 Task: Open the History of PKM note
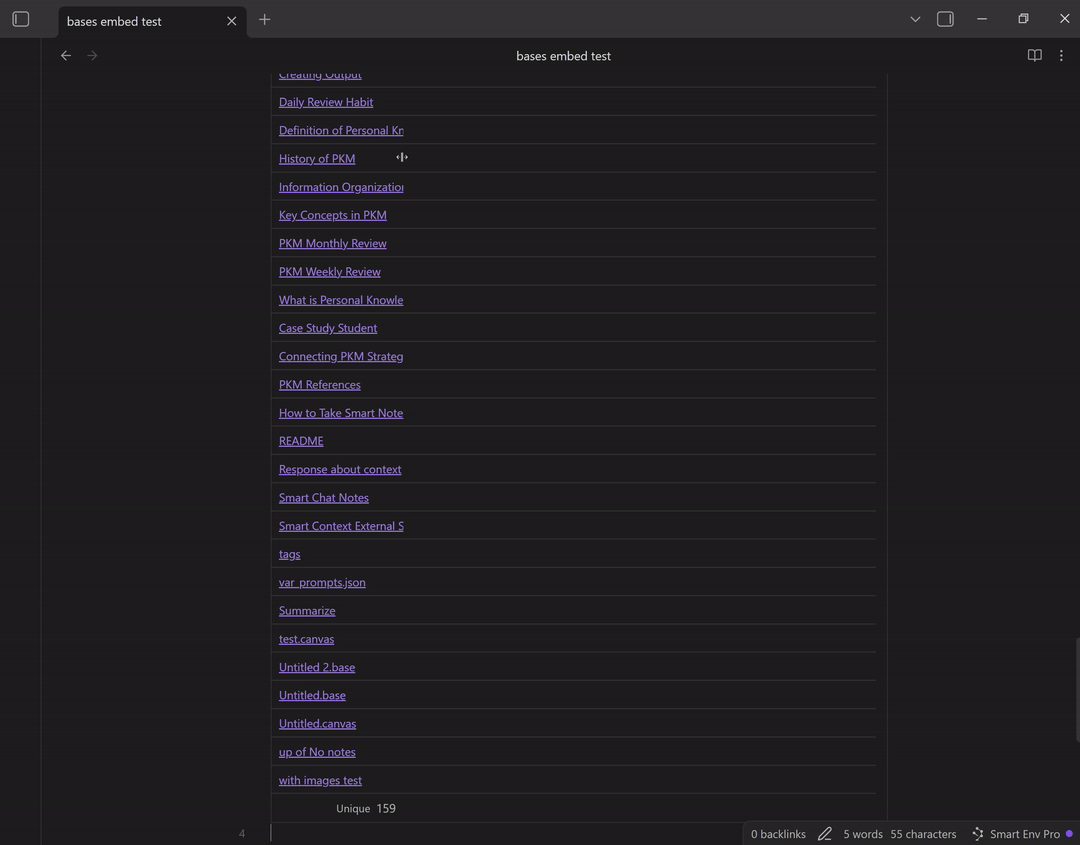pyautogui.click(x=317, y=159)
